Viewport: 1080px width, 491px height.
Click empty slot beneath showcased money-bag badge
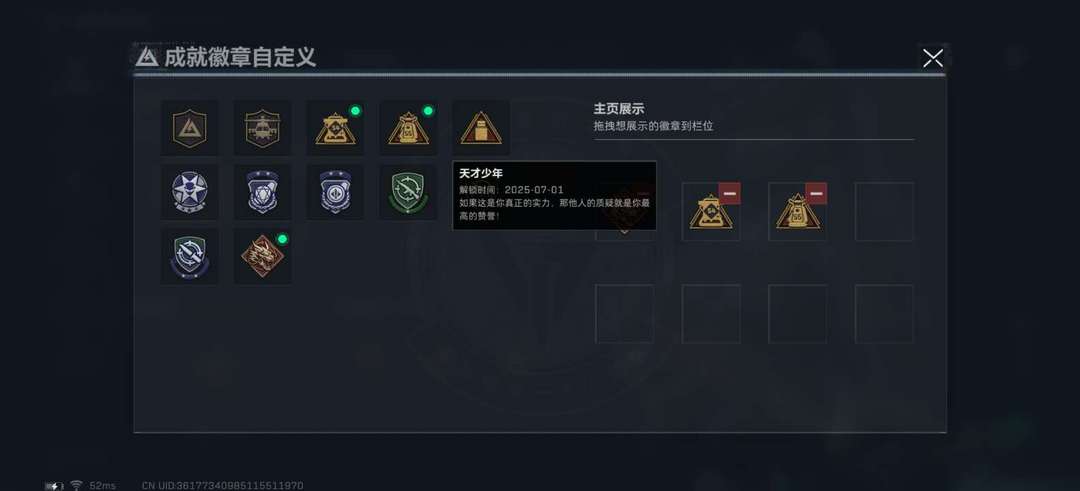tap(798, 313)
